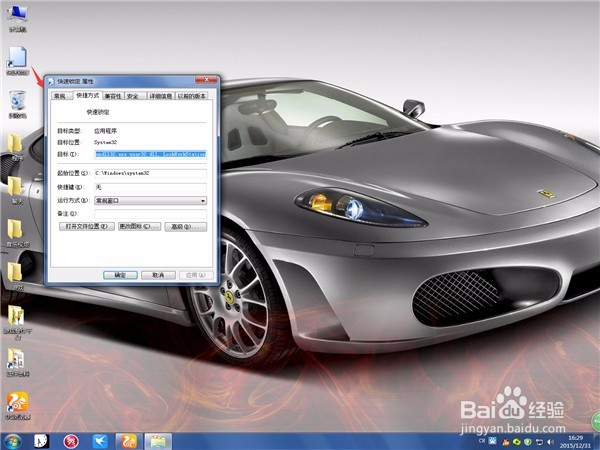600x450 pixels.
Task: Focus the 快捷键 shortcut key field
Action: click(x=150, y=187)
